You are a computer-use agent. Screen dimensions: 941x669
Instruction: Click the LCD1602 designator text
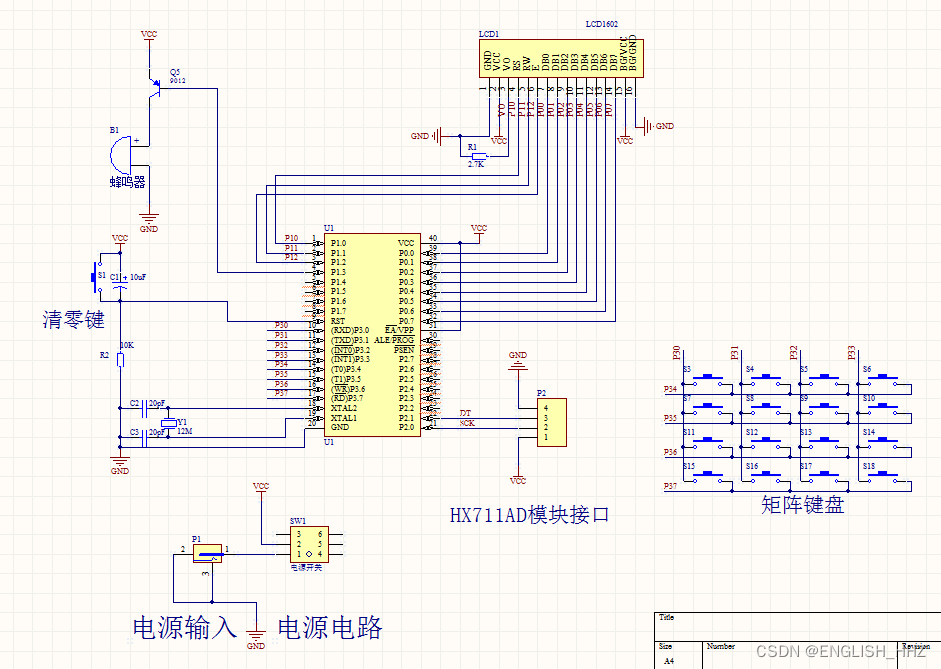[x=602, y=24]
